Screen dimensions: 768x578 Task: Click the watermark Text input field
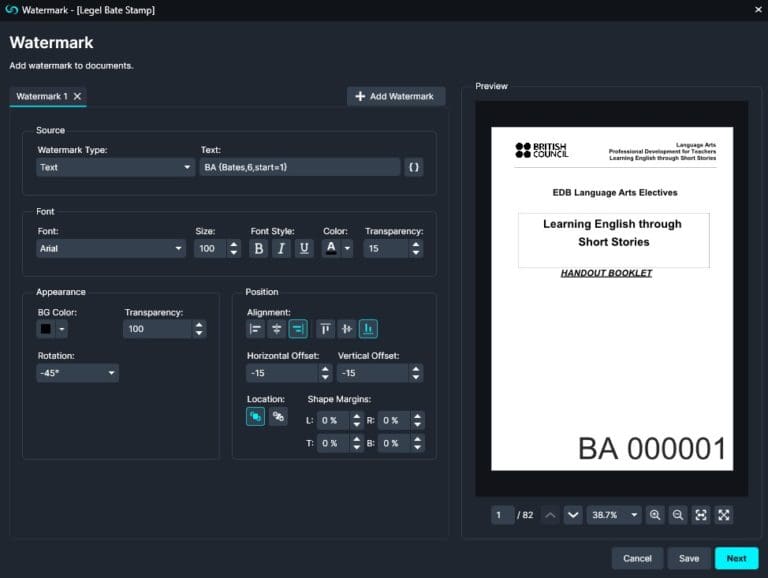click(300, 168)
